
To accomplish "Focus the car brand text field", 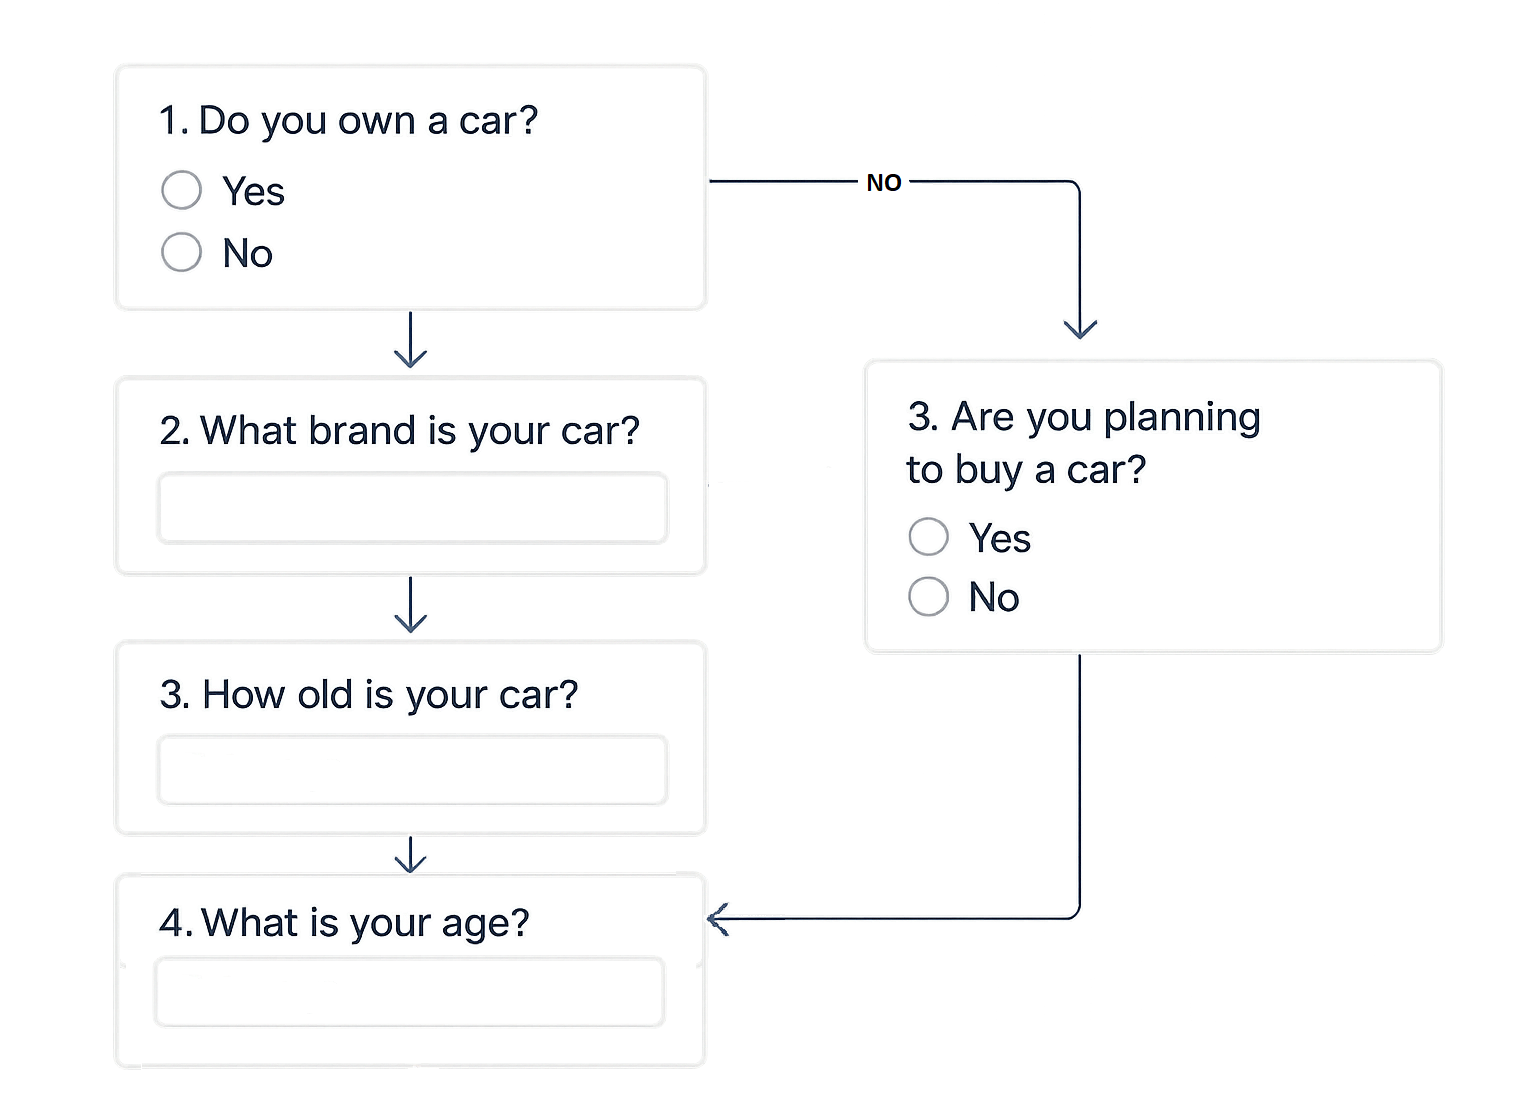I will click(x=412, y=508).
